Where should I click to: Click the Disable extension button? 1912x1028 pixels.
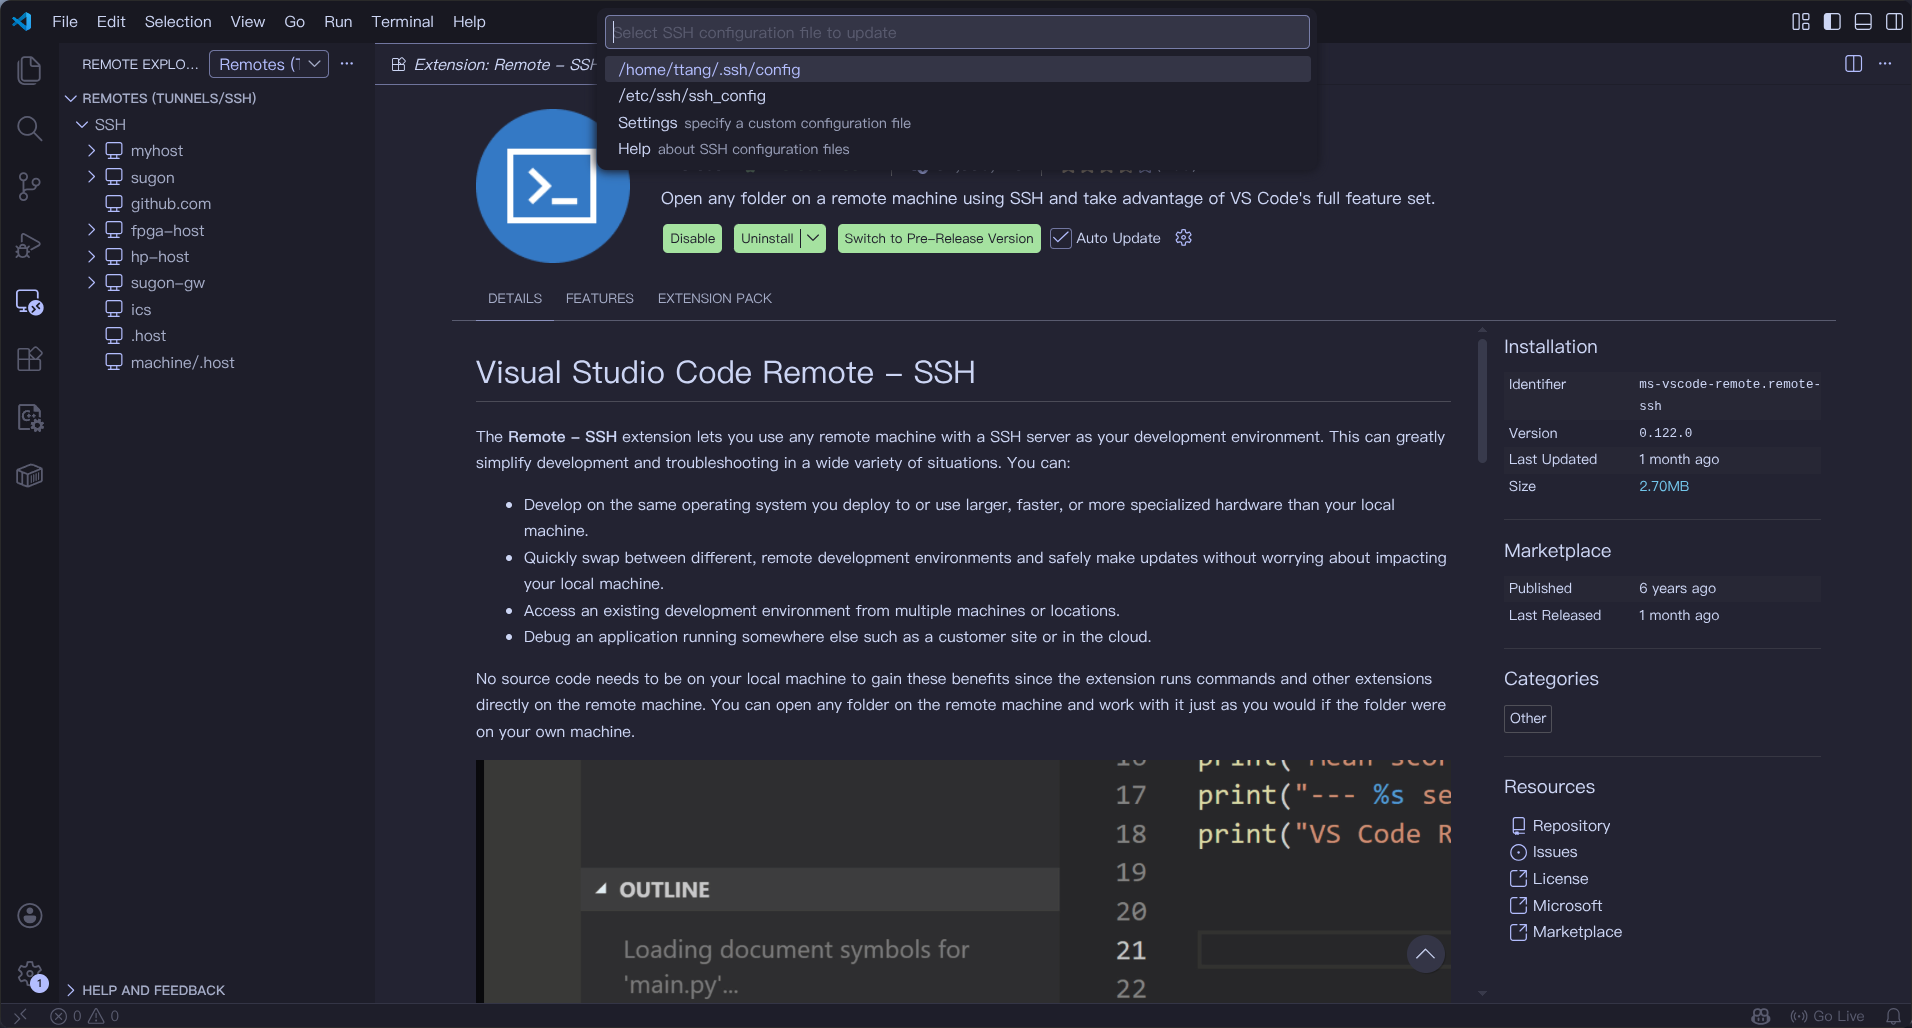click(x=692, y=238)
